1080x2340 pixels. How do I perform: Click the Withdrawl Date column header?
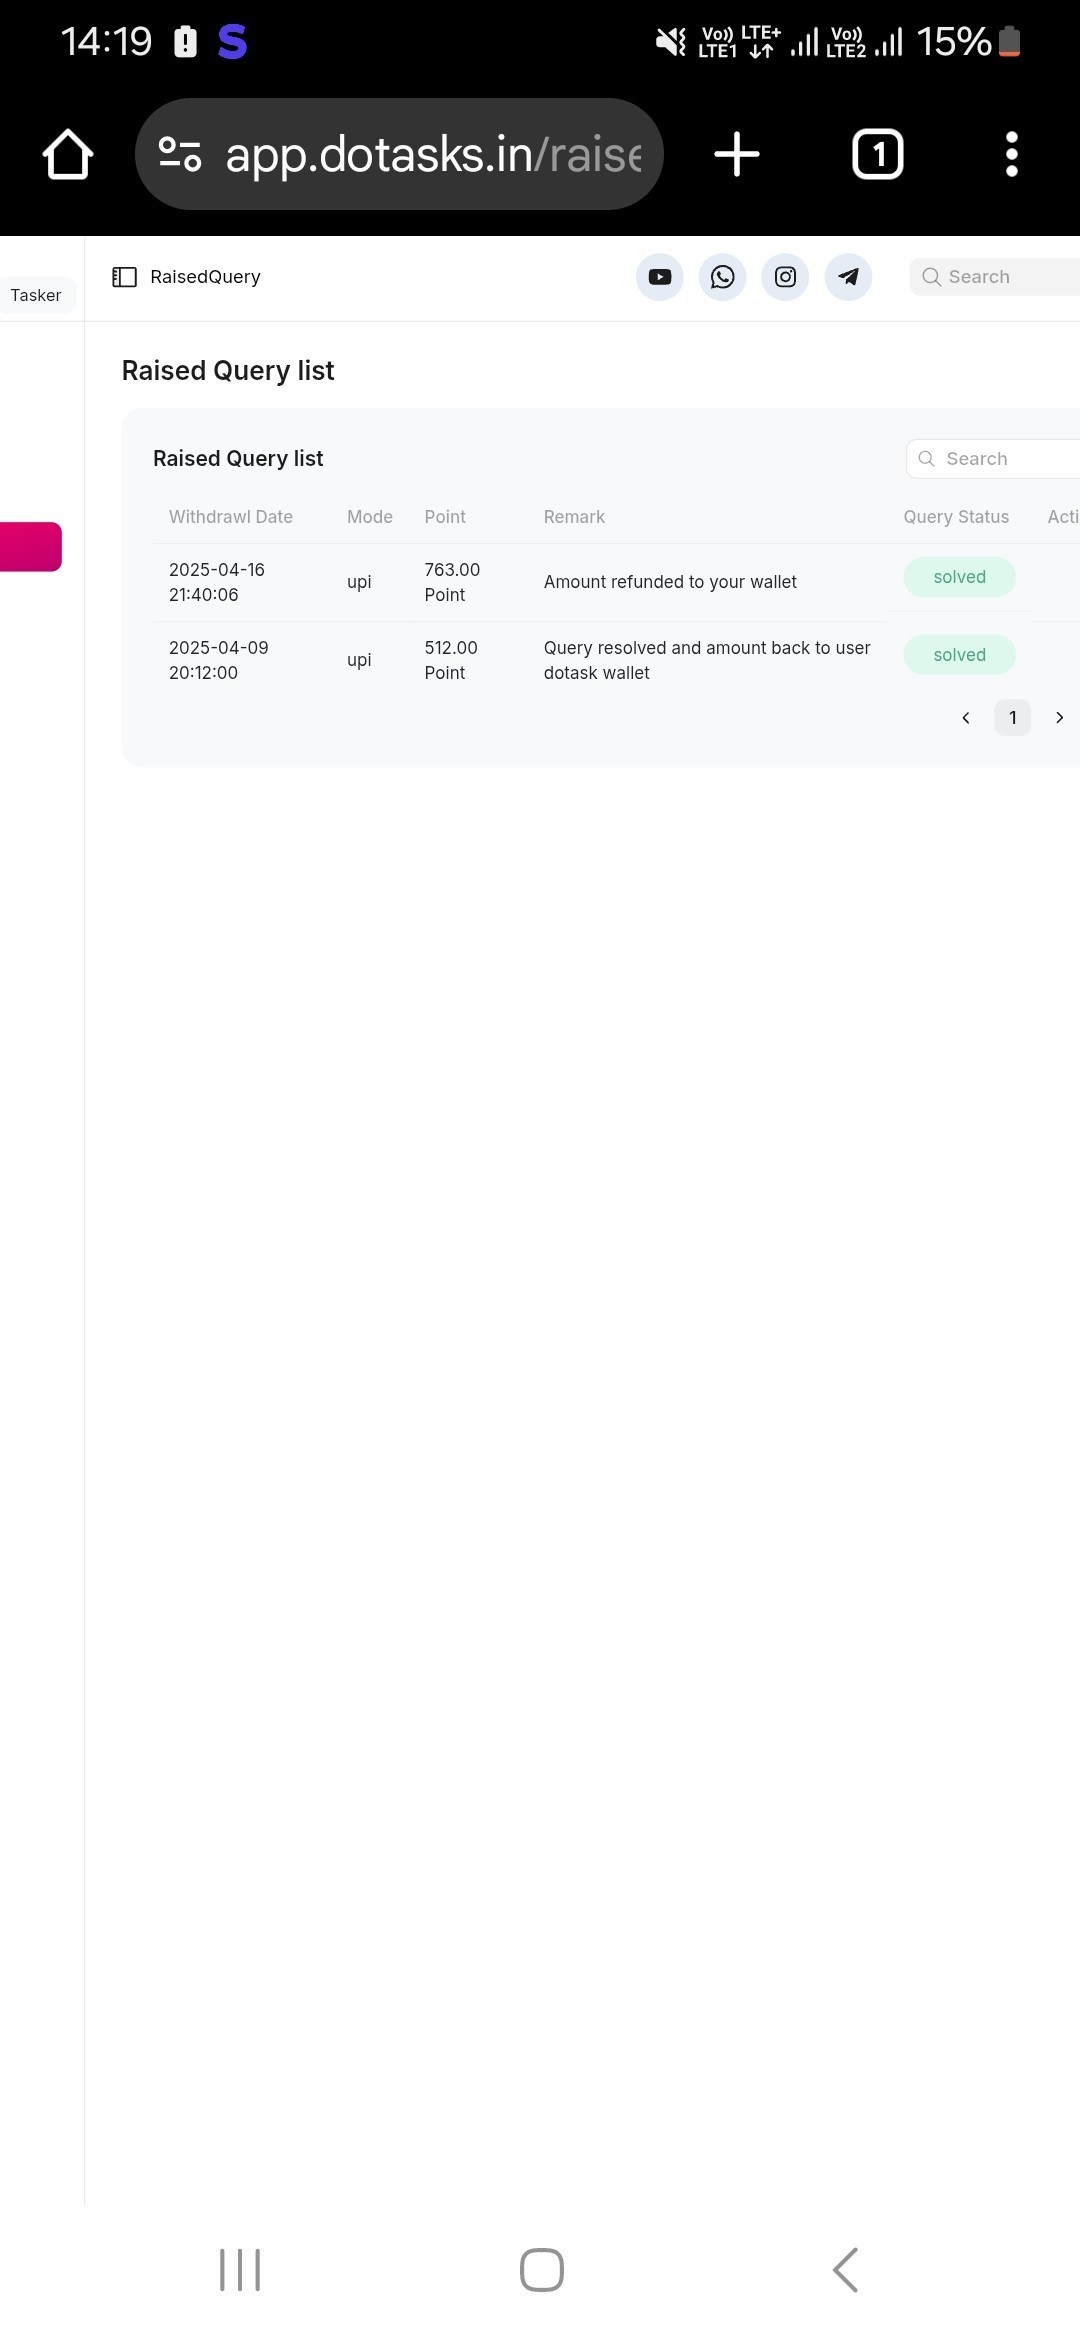click(231, 517)
